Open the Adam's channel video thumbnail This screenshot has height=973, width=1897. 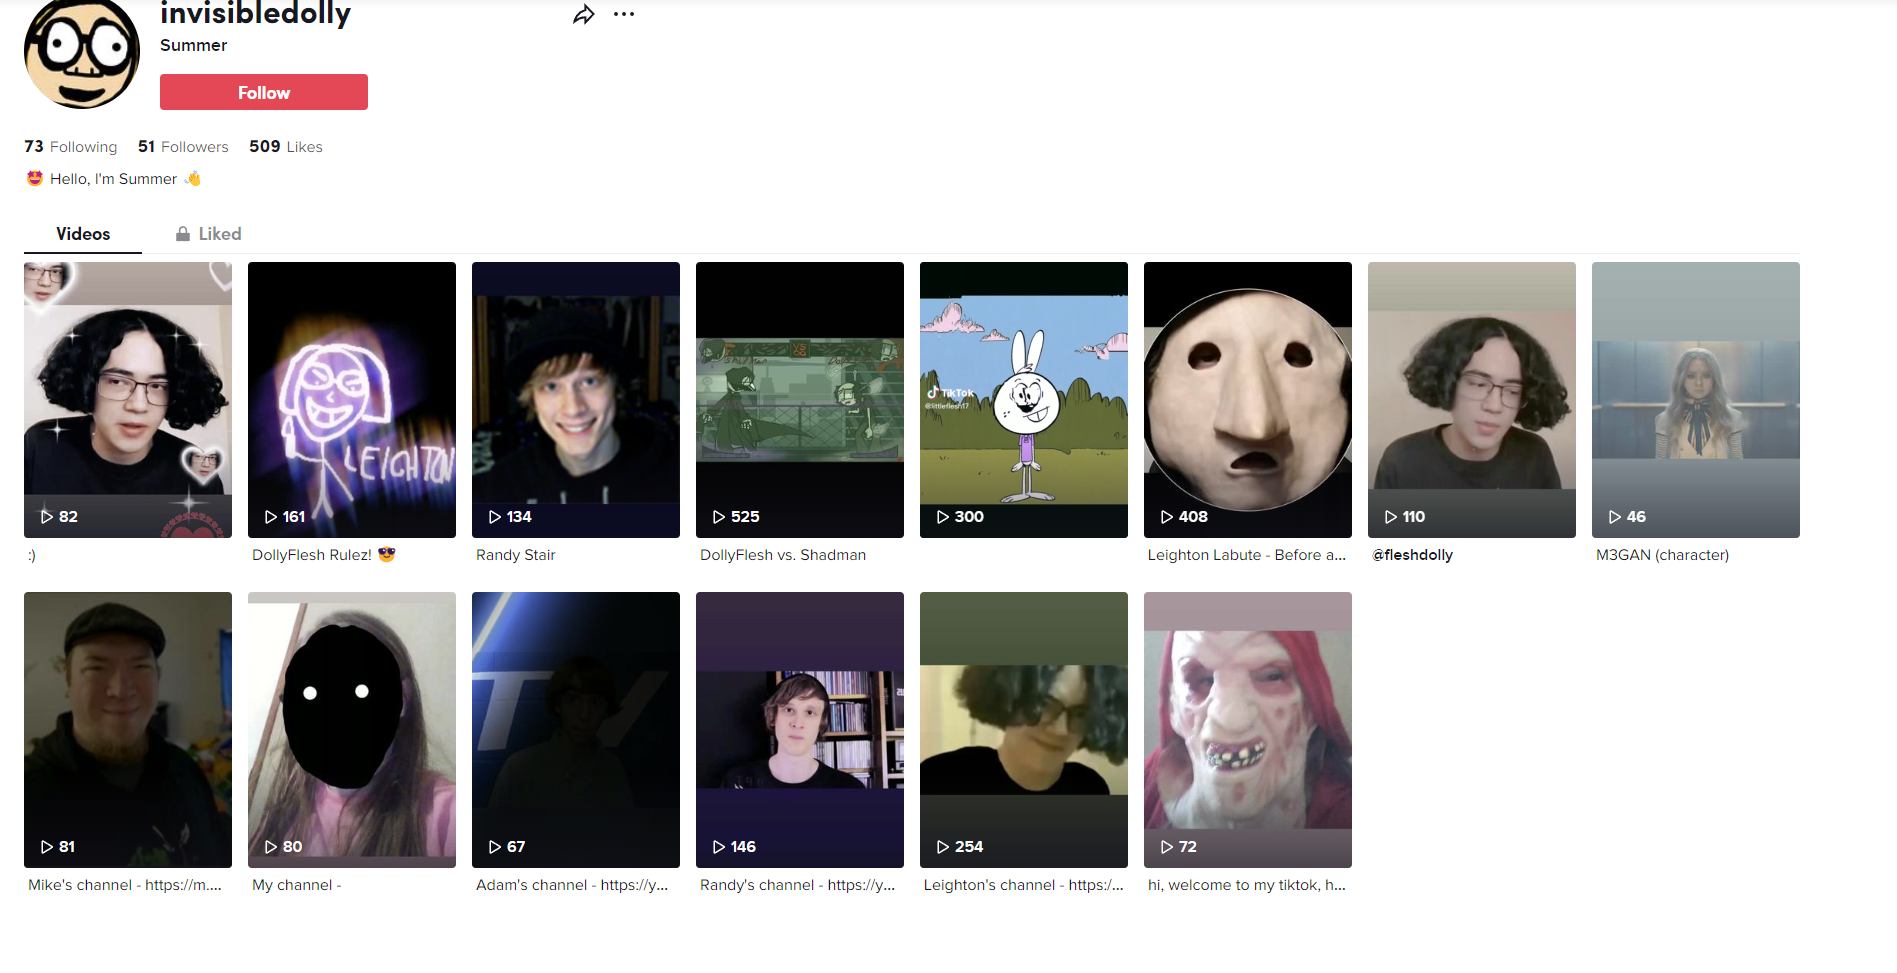click(576, 730)
